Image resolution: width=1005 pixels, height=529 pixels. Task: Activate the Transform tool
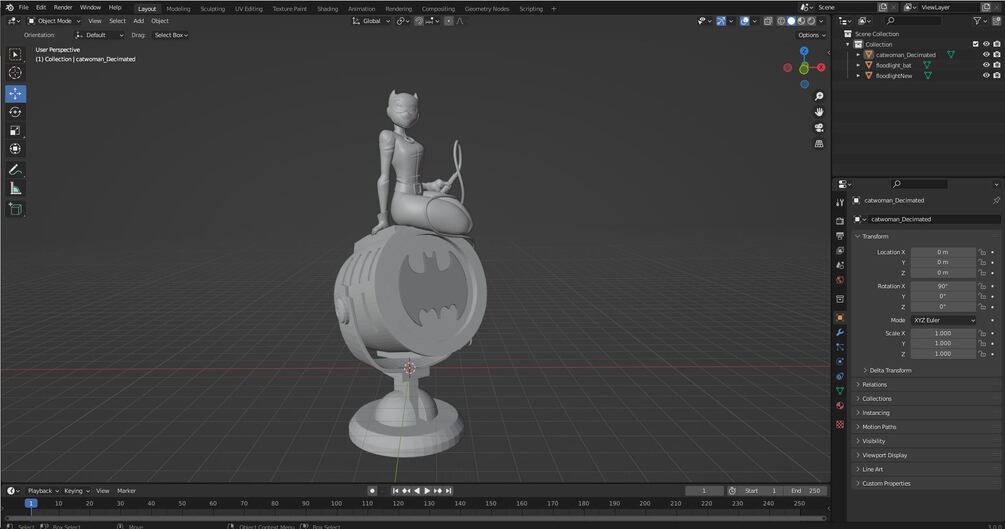point(15,149)
